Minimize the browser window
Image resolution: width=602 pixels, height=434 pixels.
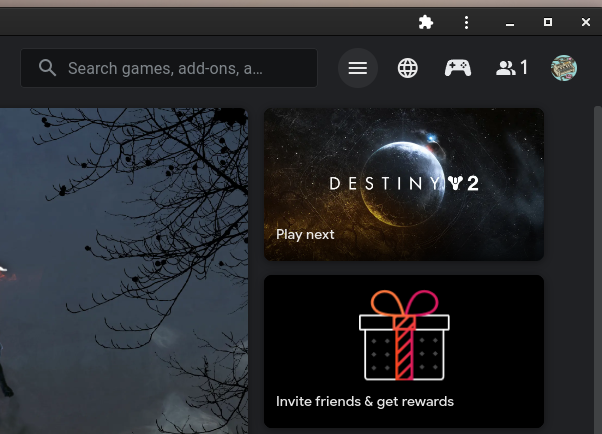pos(510,23)
